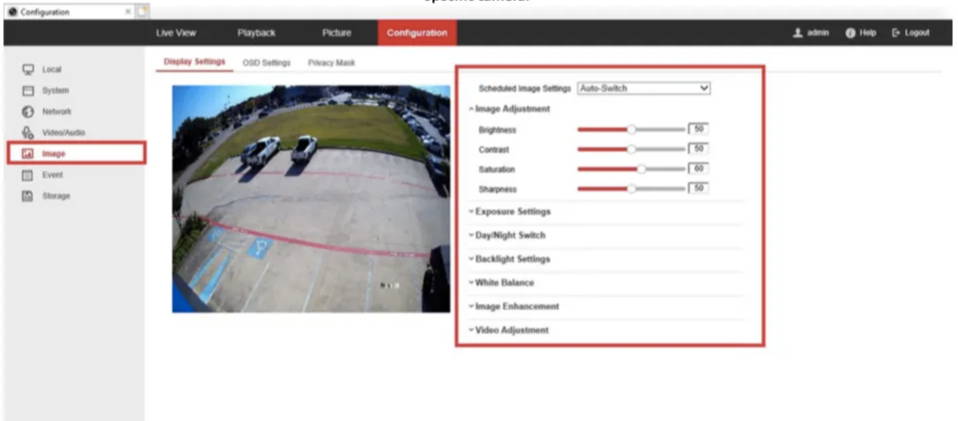Open the Picture tab
958x421 pixels.
point(336,33)
